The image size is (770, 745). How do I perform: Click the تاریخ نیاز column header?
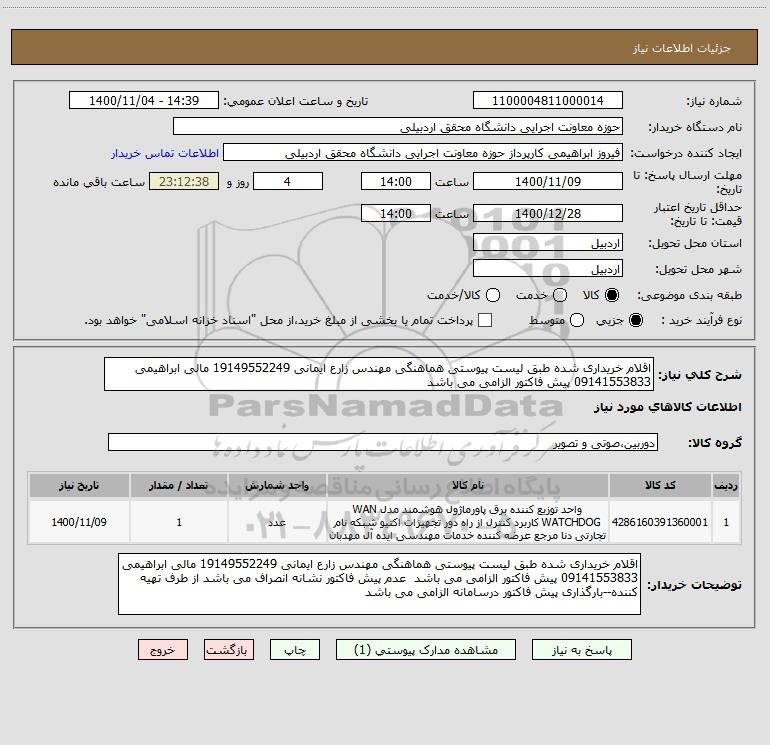(79, 485)
